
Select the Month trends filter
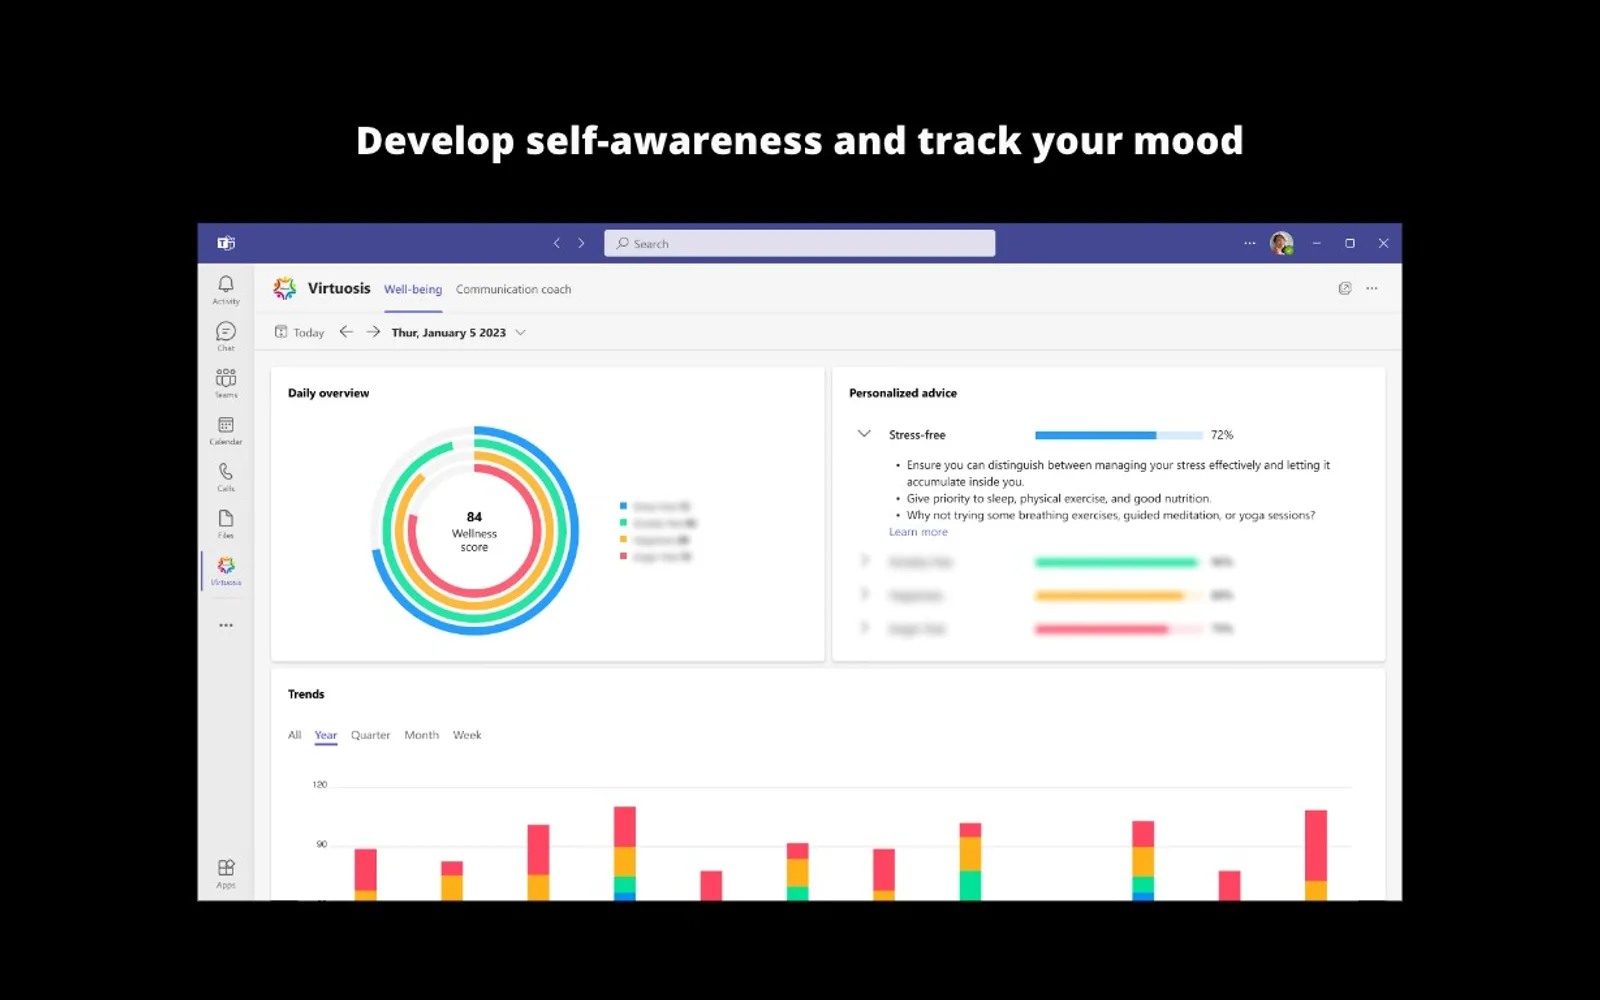click(x=421, y=735)
